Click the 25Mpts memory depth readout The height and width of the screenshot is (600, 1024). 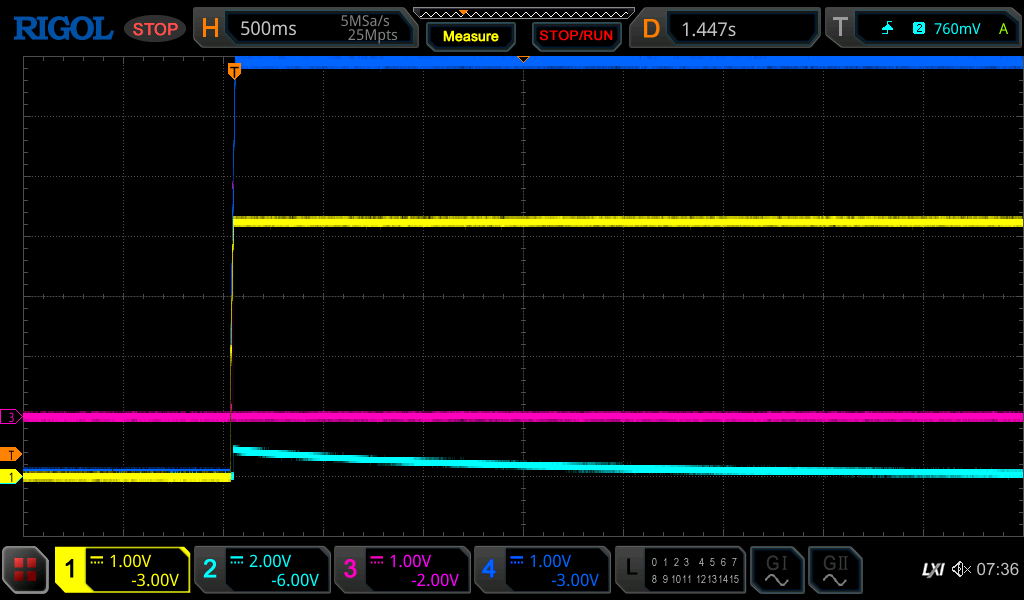(x=372, y=35)
